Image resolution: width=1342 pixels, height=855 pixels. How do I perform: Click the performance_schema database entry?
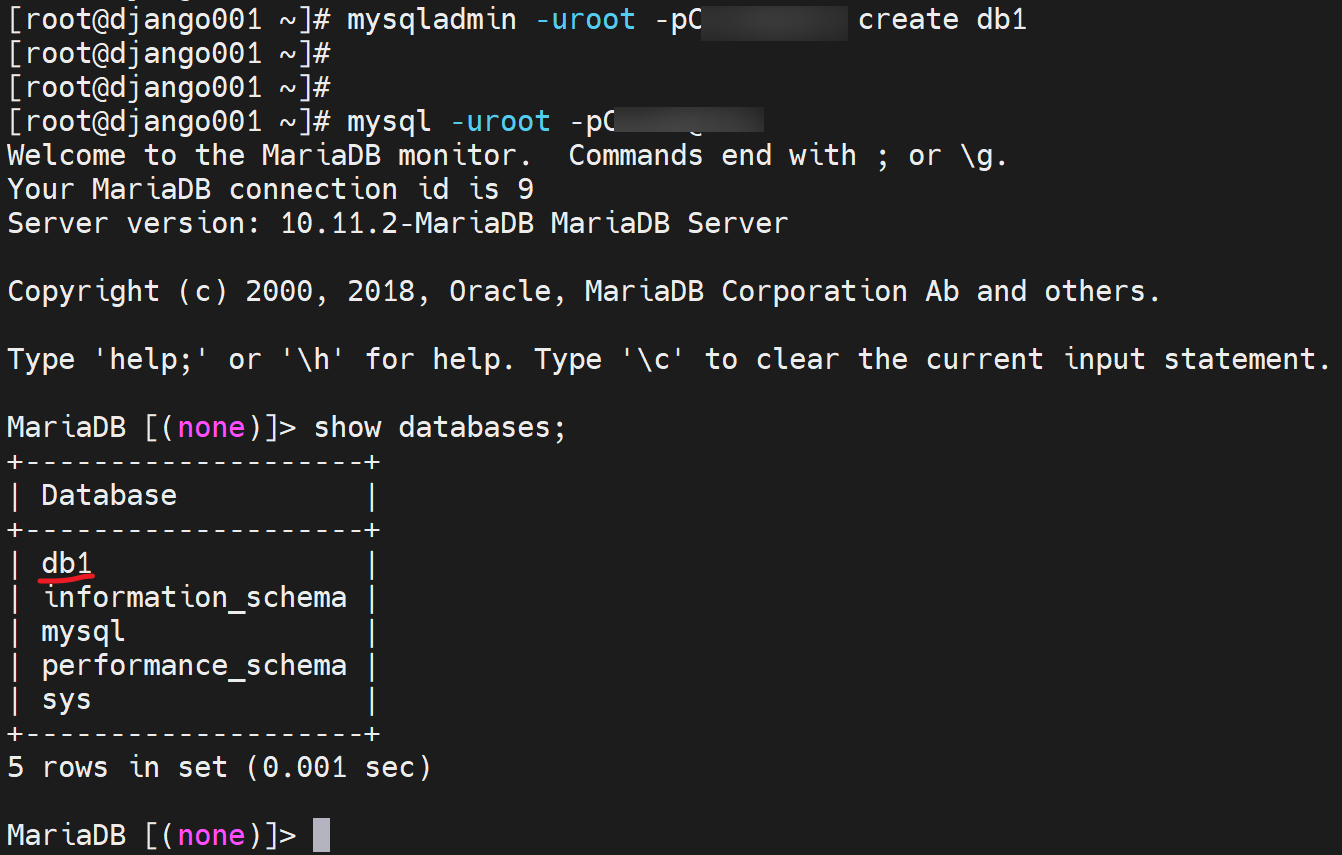click(x=194, y=665)
